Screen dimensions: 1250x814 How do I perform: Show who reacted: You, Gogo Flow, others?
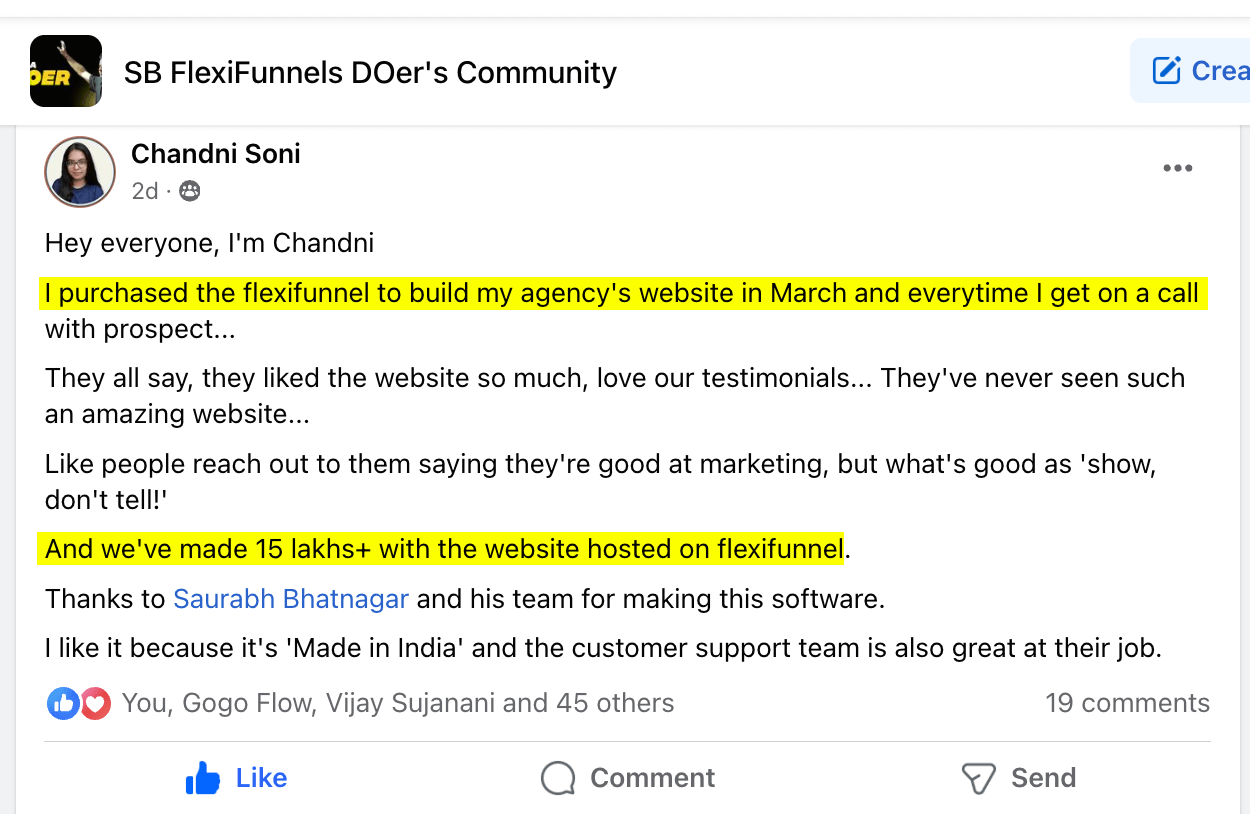click(397, 703)
